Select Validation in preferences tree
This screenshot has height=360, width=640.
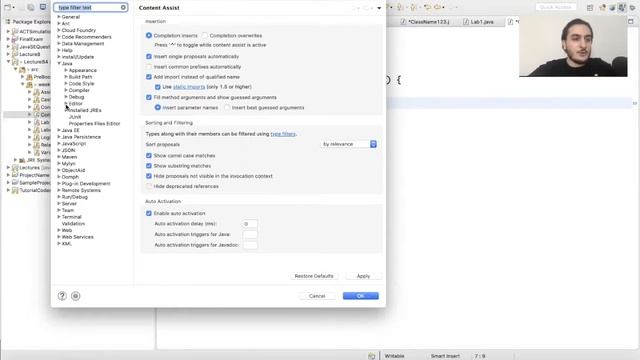[73, 223]
